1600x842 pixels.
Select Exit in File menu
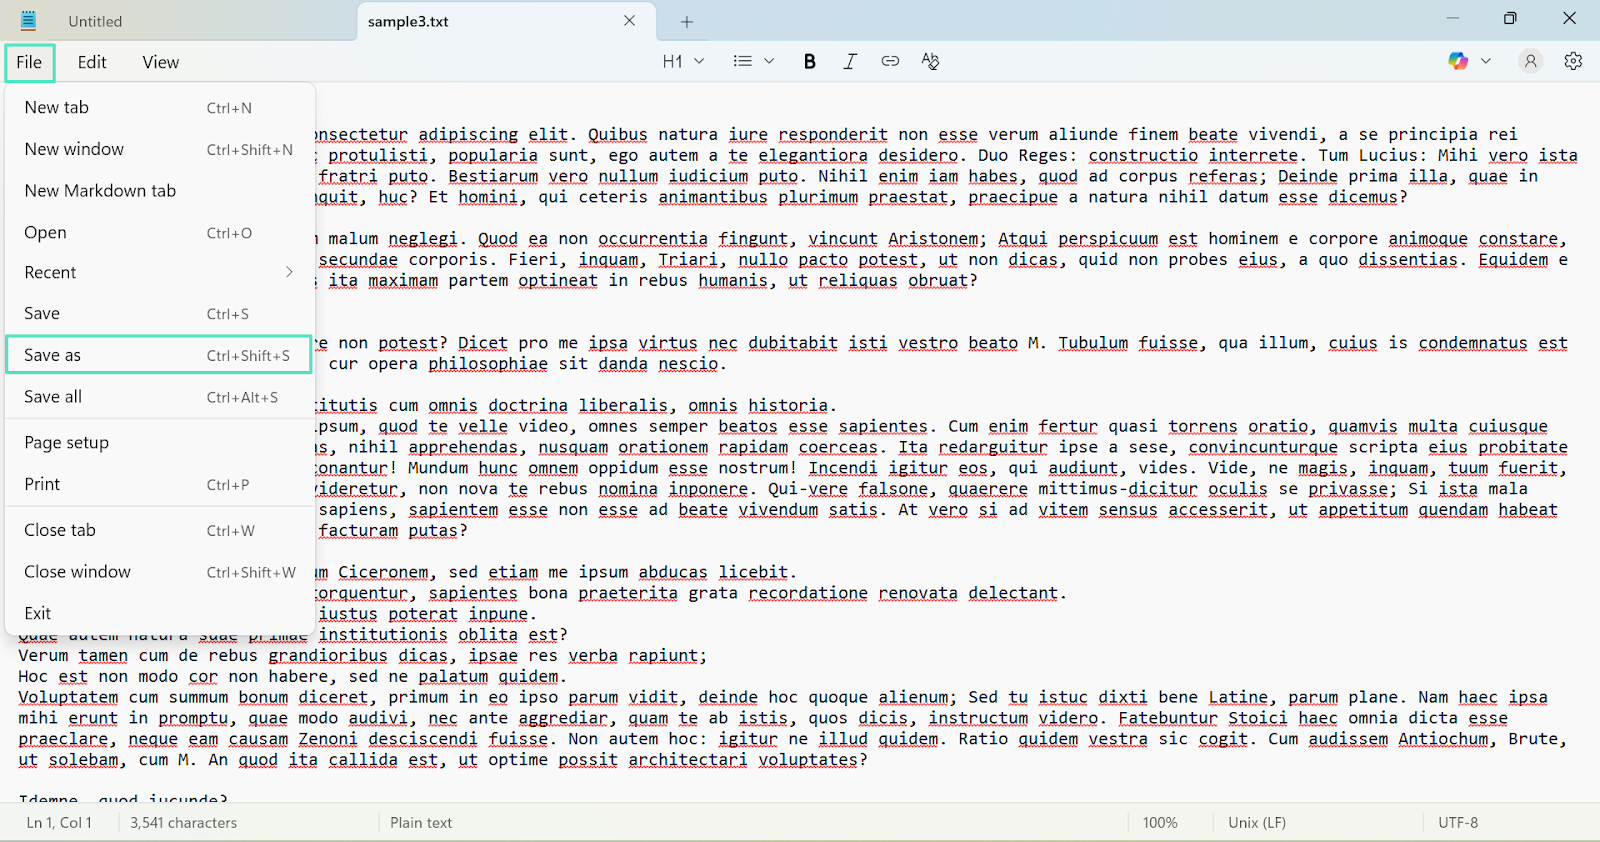pyautogui.click(x=159, y=613)
